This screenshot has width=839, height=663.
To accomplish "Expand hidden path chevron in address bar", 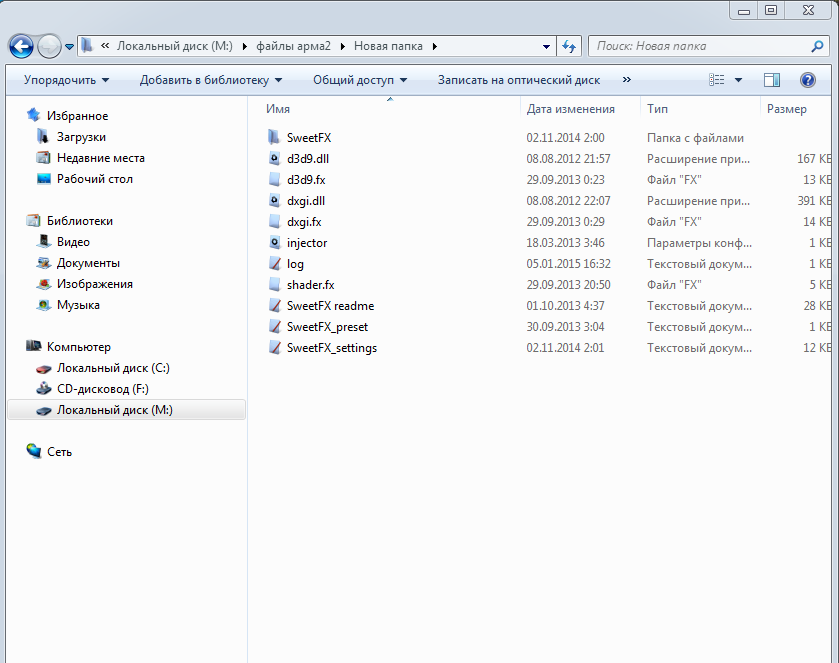I will (x=105, y=46).
